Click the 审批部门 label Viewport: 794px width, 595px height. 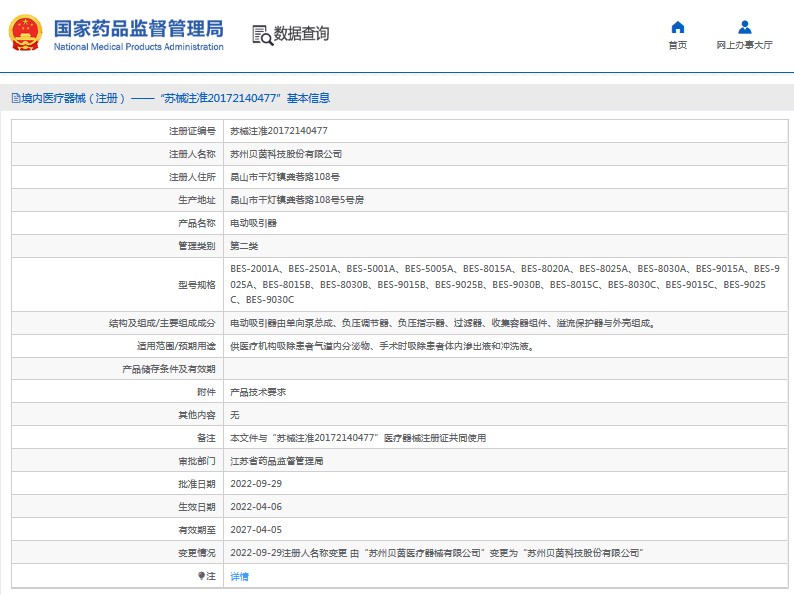pyautogui.click(x=197, y=461)
